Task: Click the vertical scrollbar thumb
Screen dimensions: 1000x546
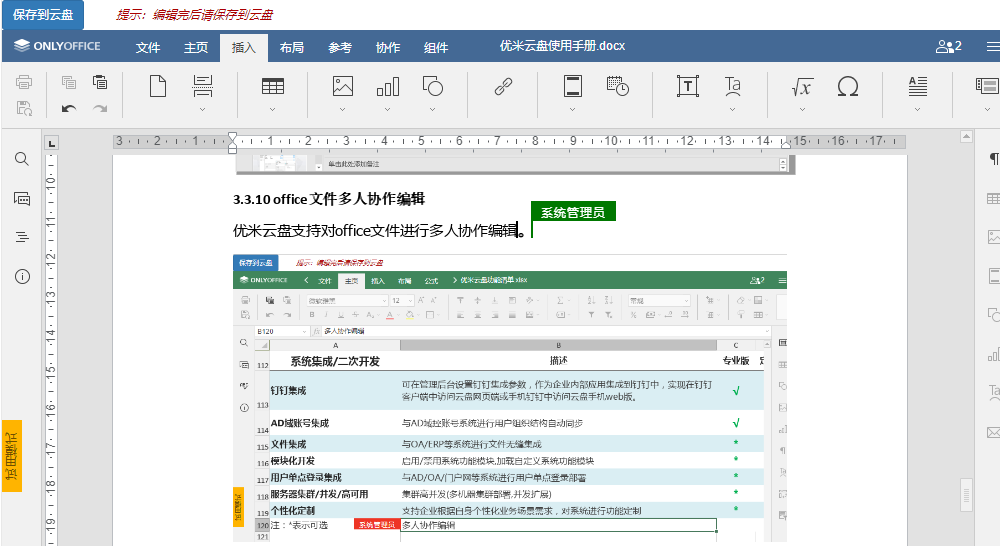Action: click(966, 494)
